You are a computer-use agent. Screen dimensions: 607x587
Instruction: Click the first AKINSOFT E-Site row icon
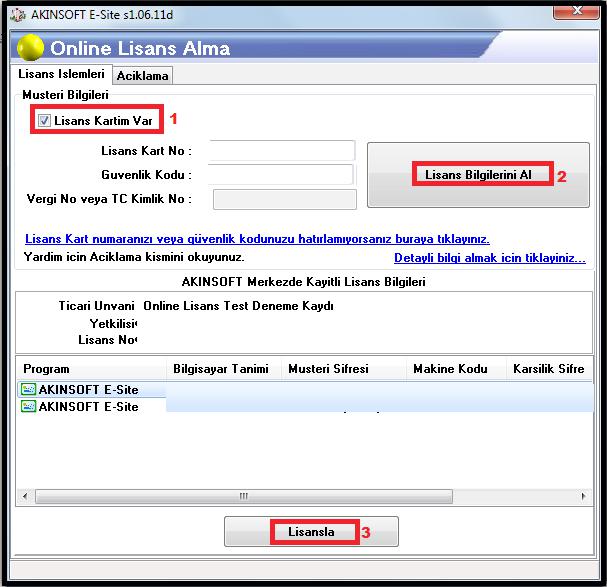coord(28,389)
